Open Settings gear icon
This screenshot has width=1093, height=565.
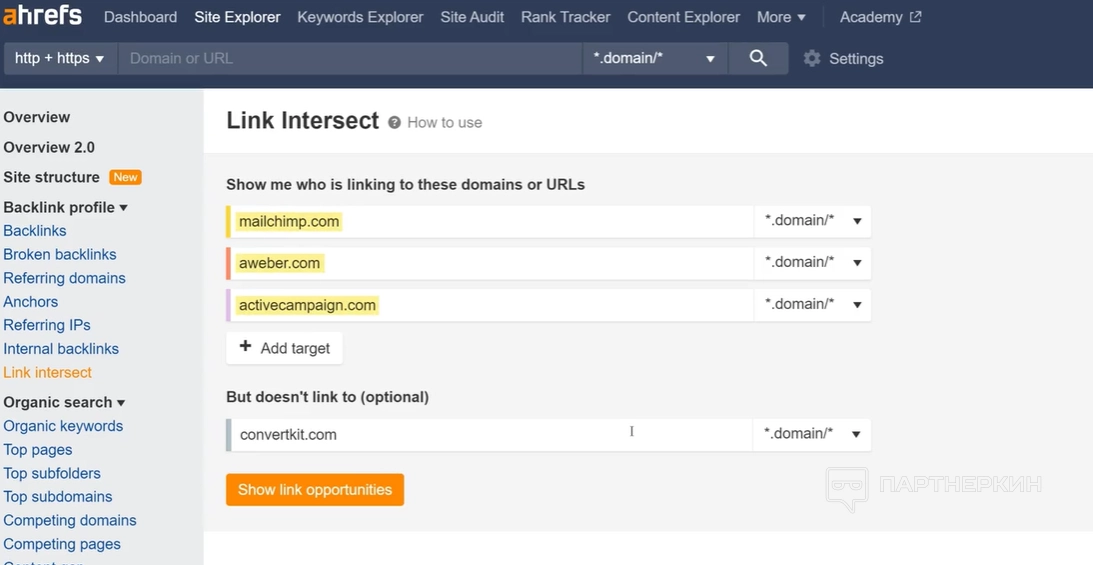[812, 59]
